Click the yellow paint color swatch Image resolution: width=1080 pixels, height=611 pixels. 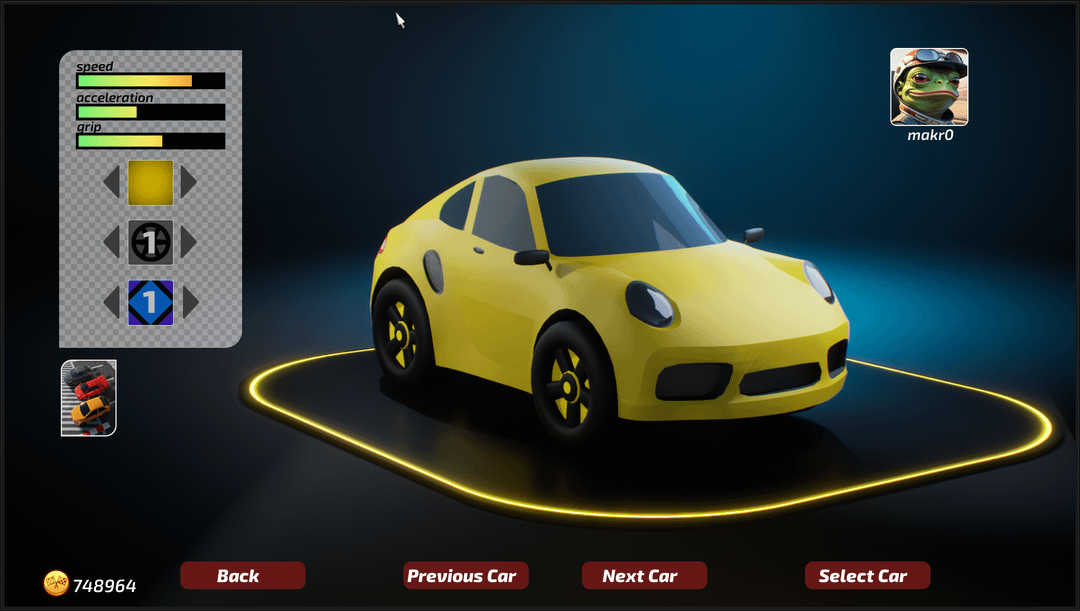(150, 182)
